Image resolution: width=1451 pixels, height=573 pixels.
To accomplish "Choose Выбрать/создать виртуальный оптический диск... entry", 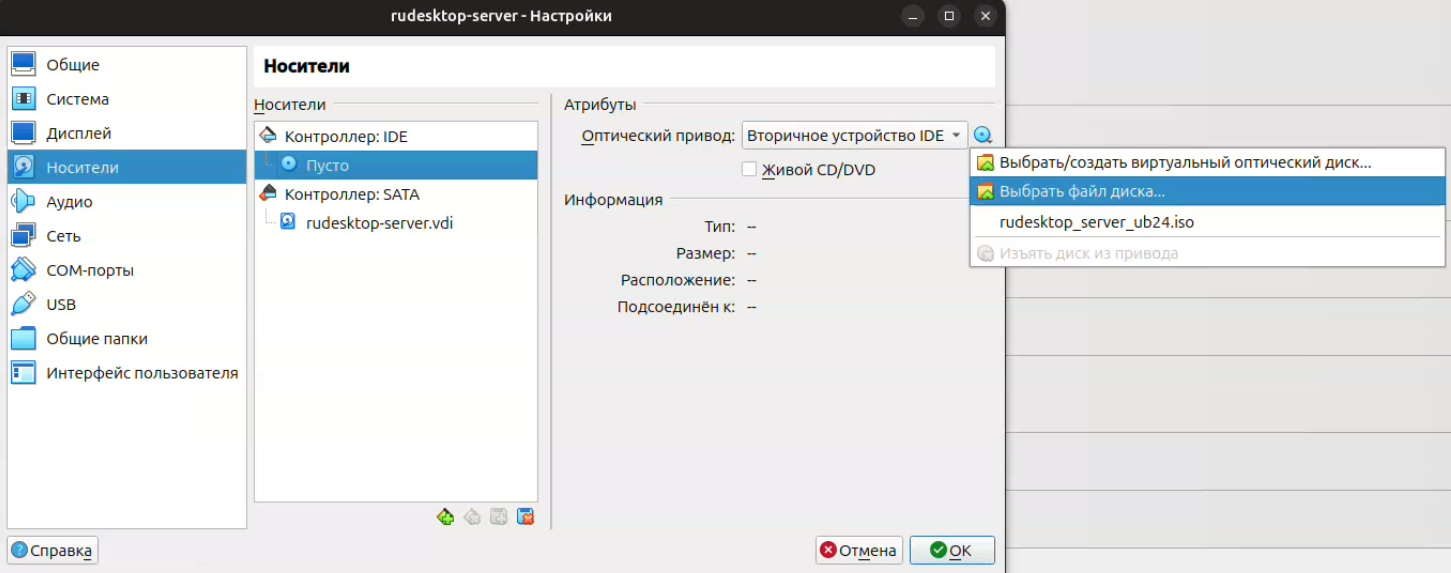I will click(1184, 162).
